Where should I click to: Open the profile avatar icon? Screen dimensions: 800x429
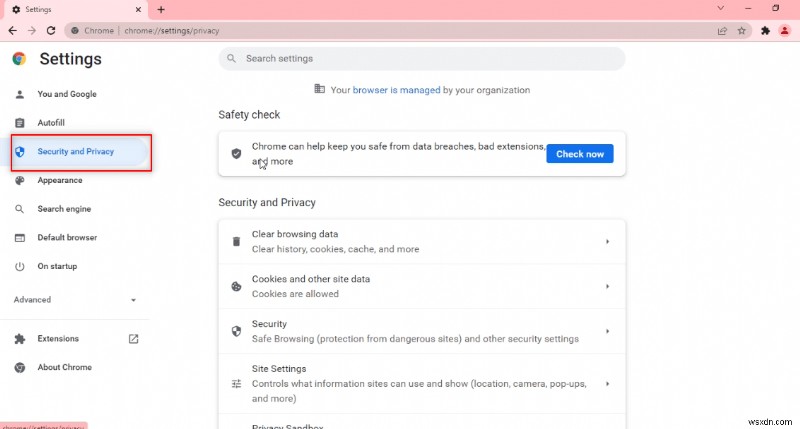(784, 30)
